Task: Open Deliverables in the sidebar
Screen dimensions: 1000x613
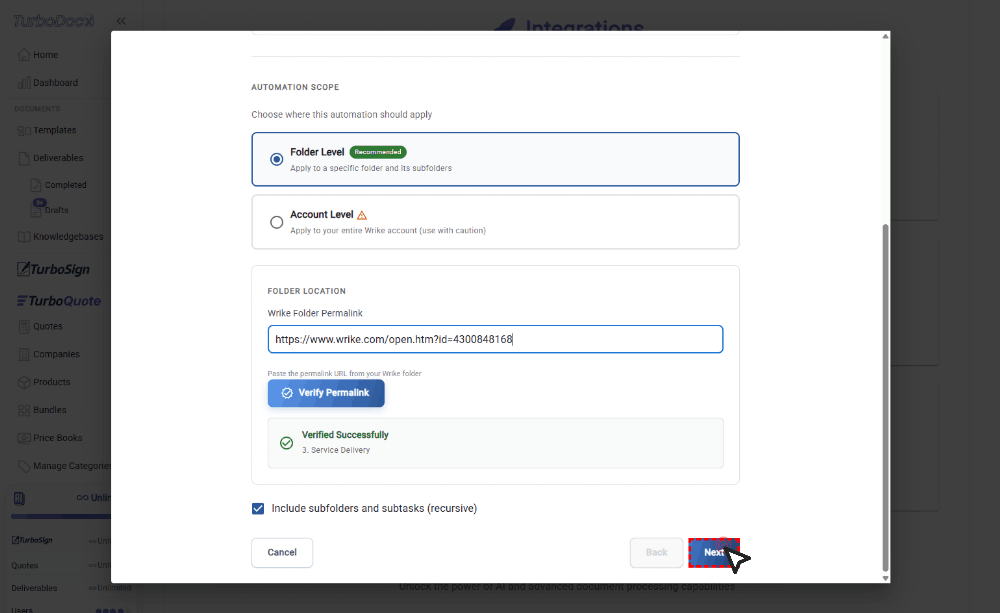Action: 60,157
